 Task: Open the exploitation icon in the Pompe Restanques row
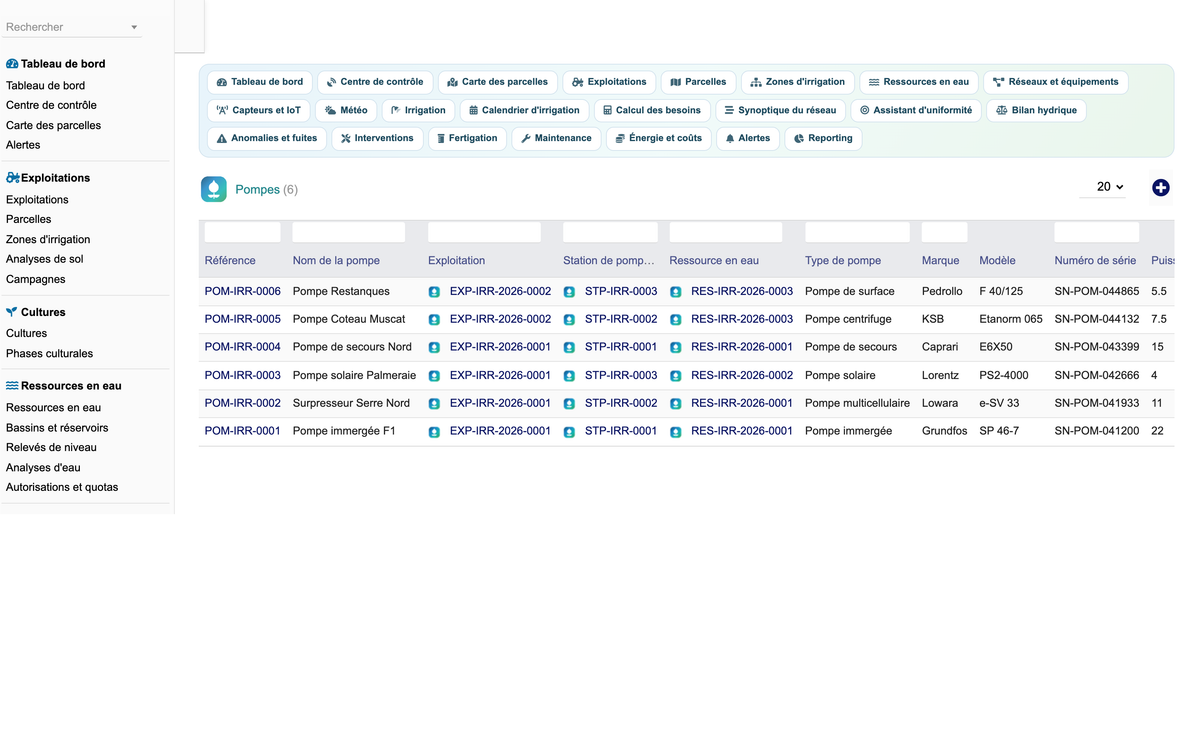tap(434, 292)
